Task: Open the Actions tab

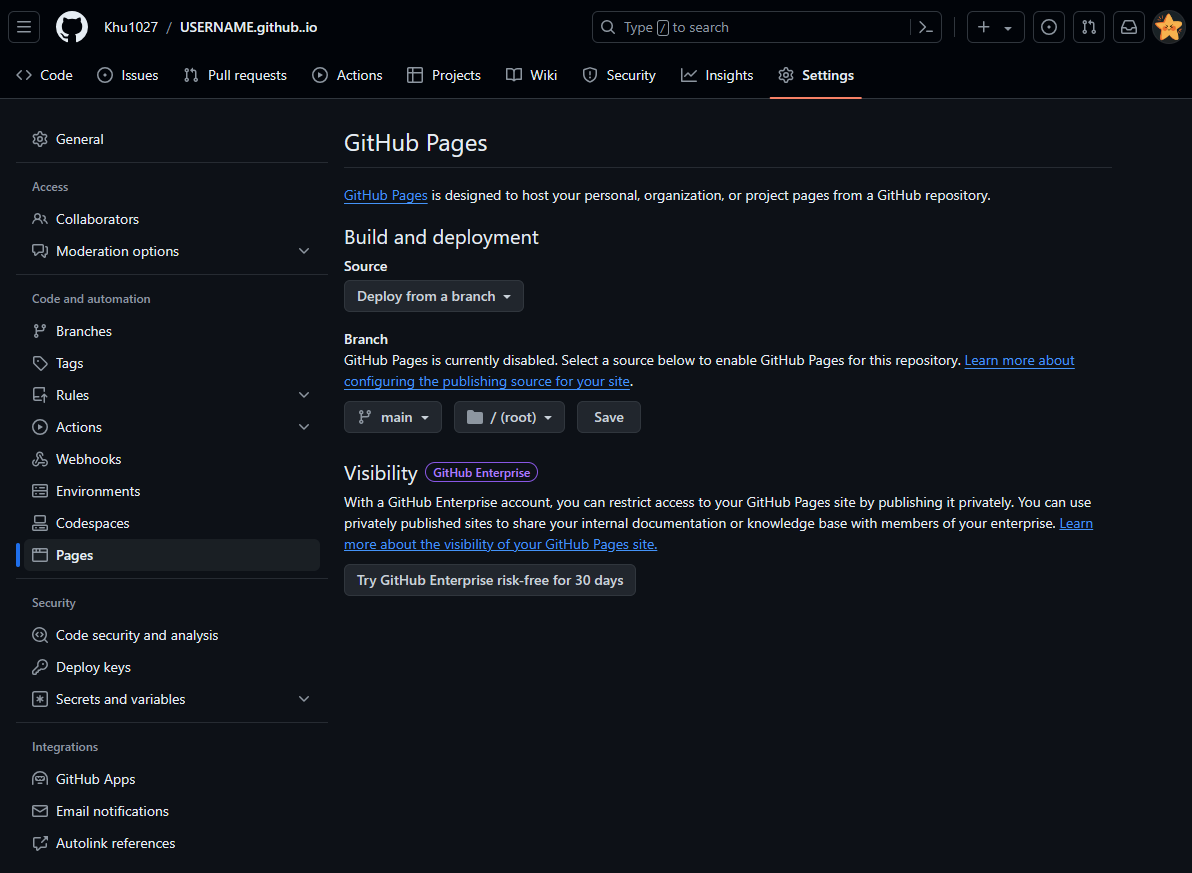Action: (x=347, y=75)
